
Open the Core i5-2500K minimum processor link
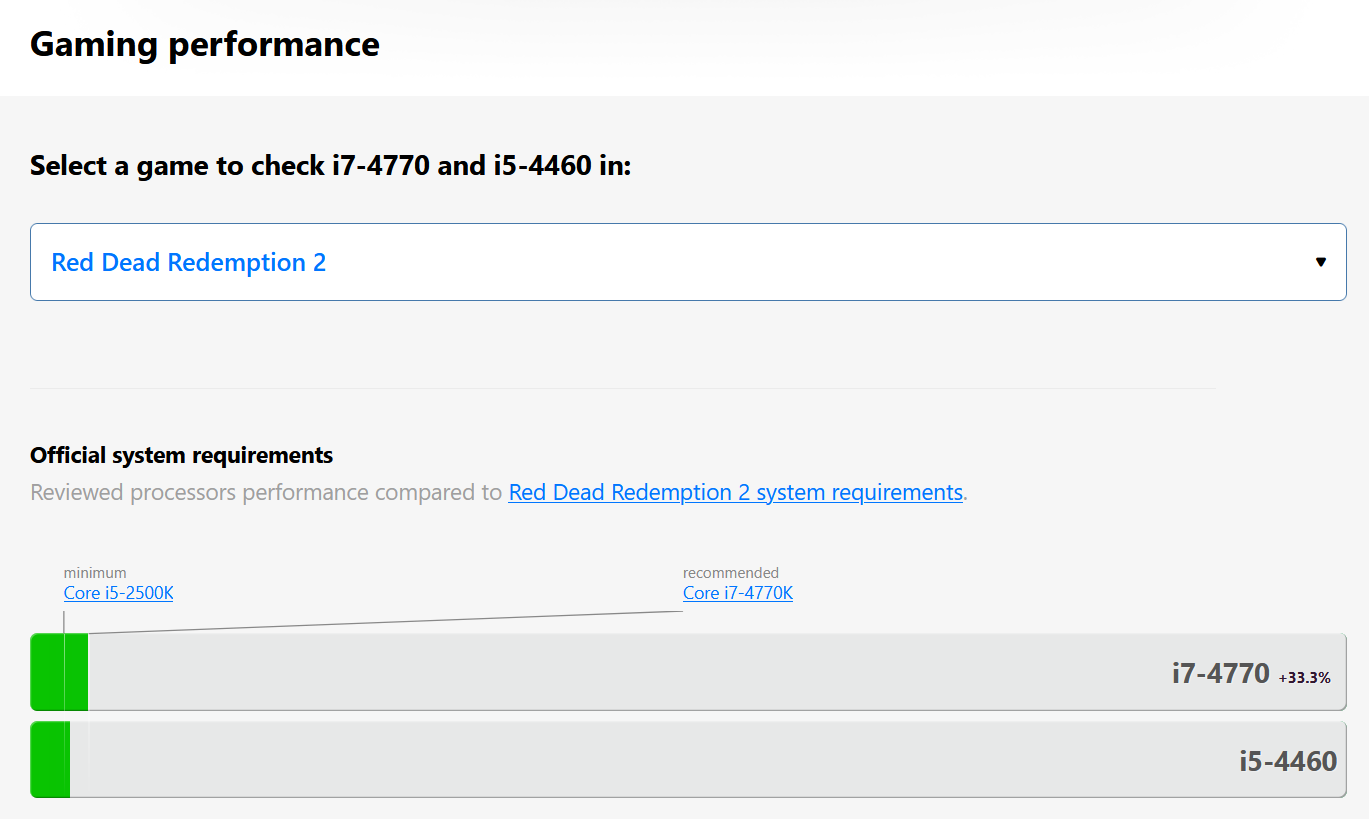click(x=118, y=593)
